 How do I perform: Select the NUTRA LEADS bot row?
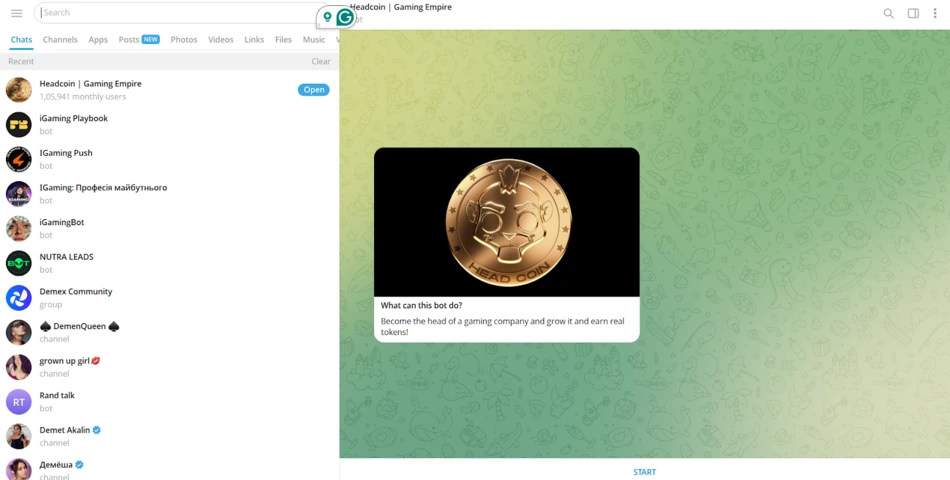pyautogui.click(x=169, y=263)
